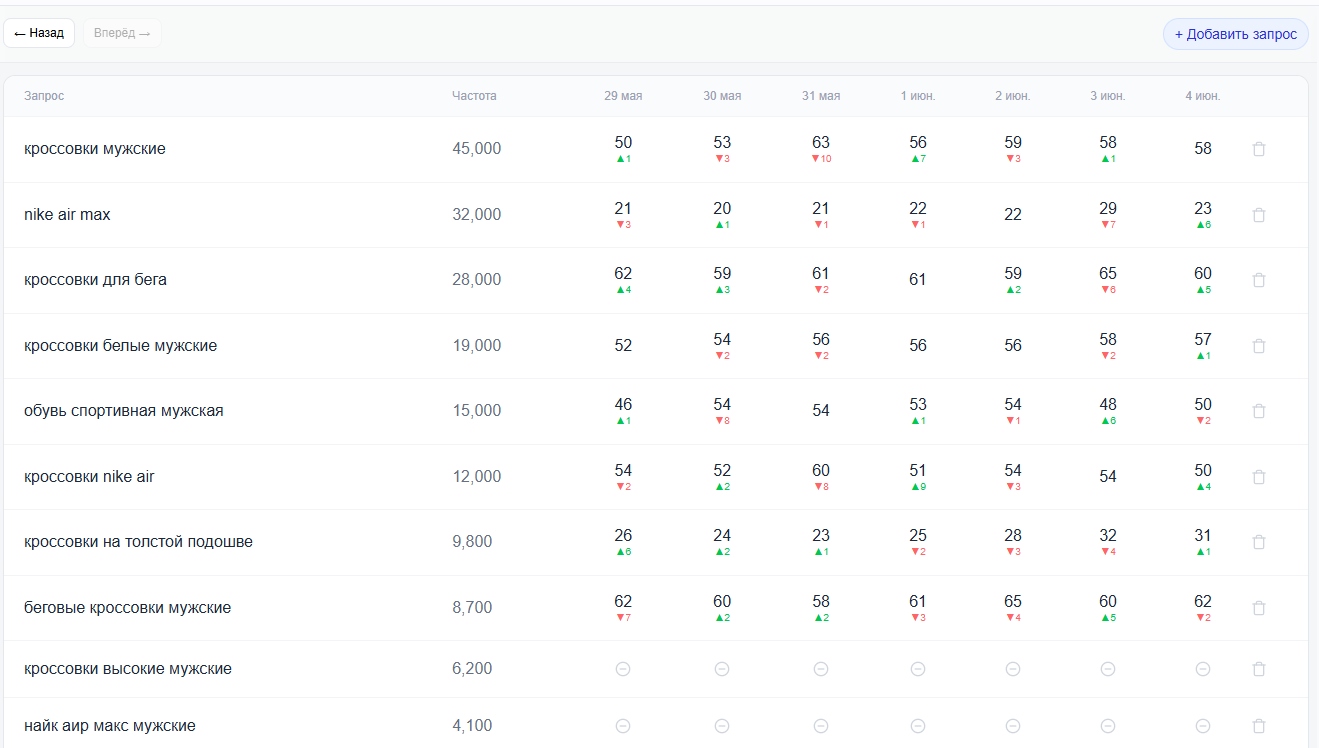Click the "Вперёд" navigation button

pyautogui.click(x=122, y=33)
